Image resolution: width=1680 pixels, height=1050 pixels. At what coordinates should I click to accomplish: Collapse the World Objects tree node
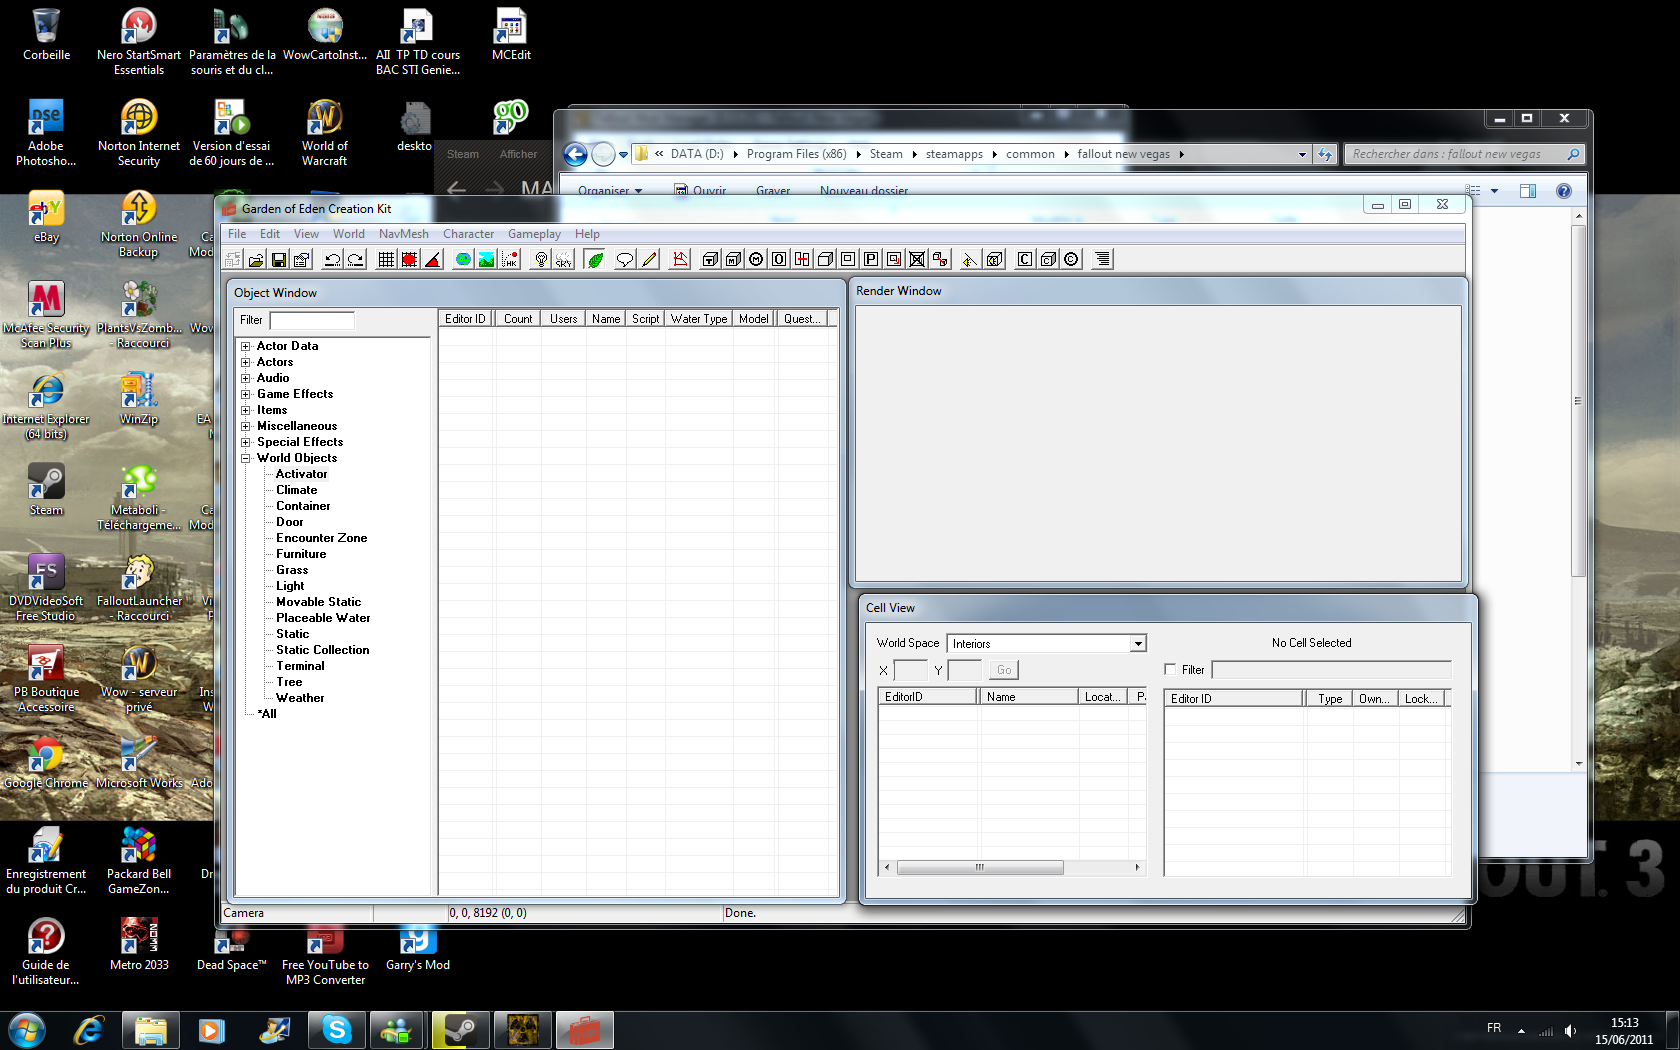click(245, 458)
